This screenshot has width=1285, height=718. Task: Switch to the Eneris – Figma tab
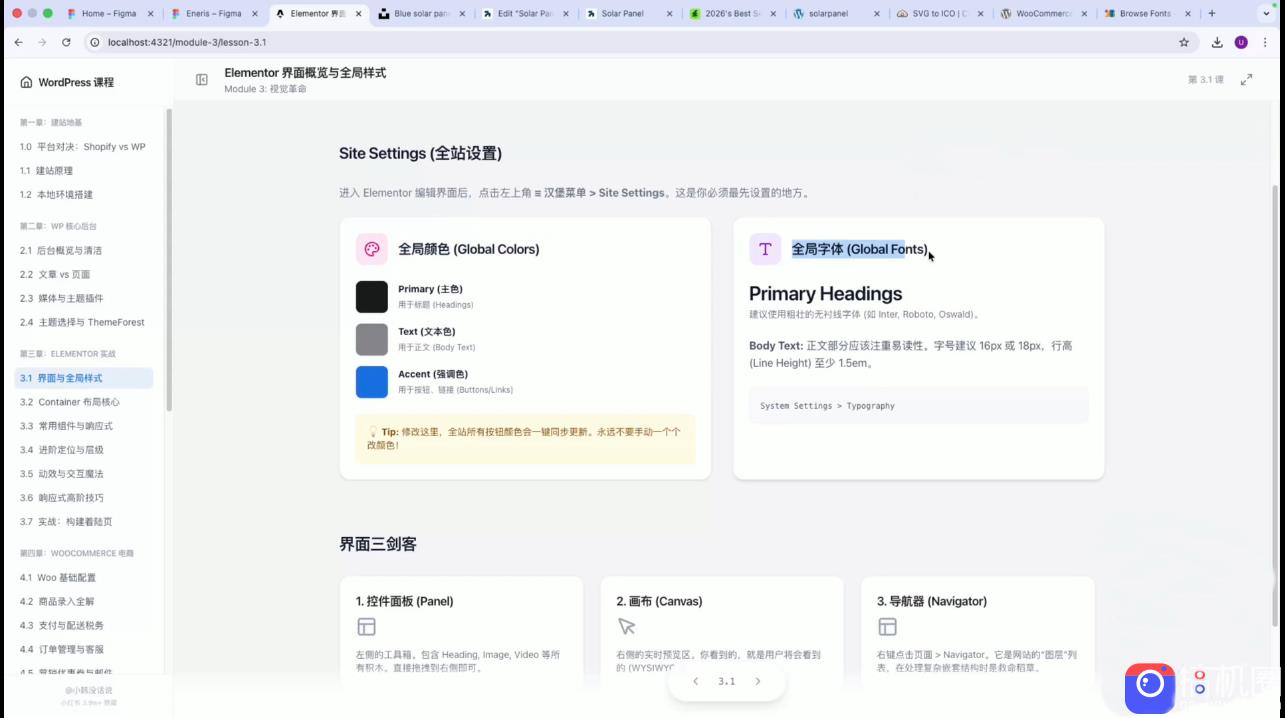coord(216,14)
